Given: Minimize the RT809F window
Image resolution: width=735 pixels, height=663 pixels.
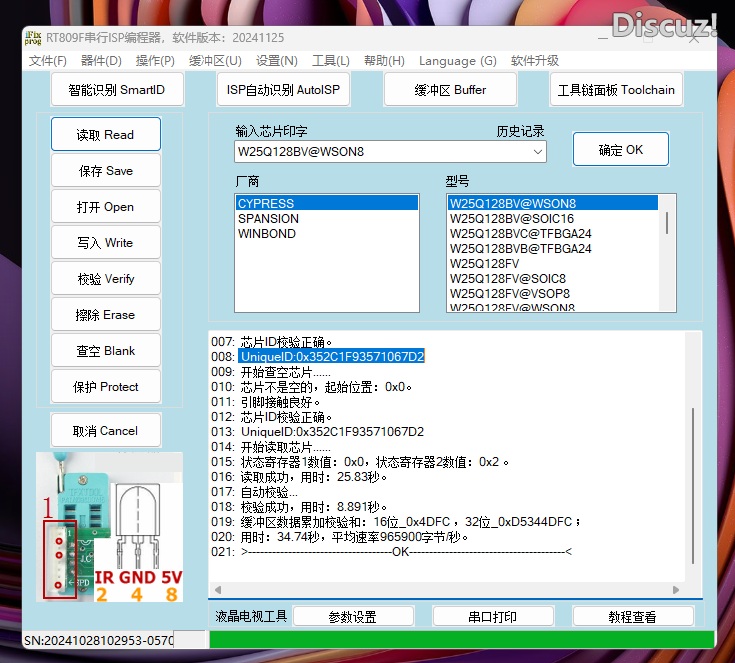Looking at the screenshot, I should coord(603,38).
